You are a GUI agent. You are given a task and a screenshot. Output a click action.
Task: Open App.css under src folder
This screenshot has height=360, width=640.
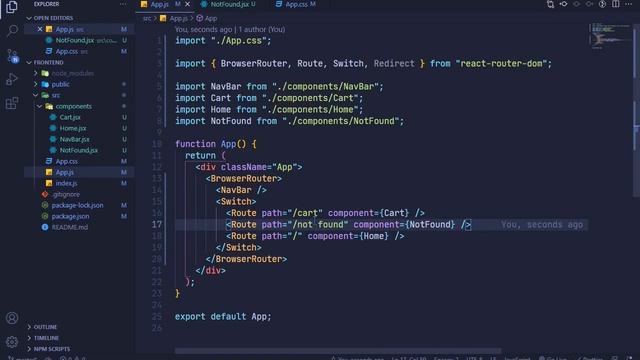[67, 162]
